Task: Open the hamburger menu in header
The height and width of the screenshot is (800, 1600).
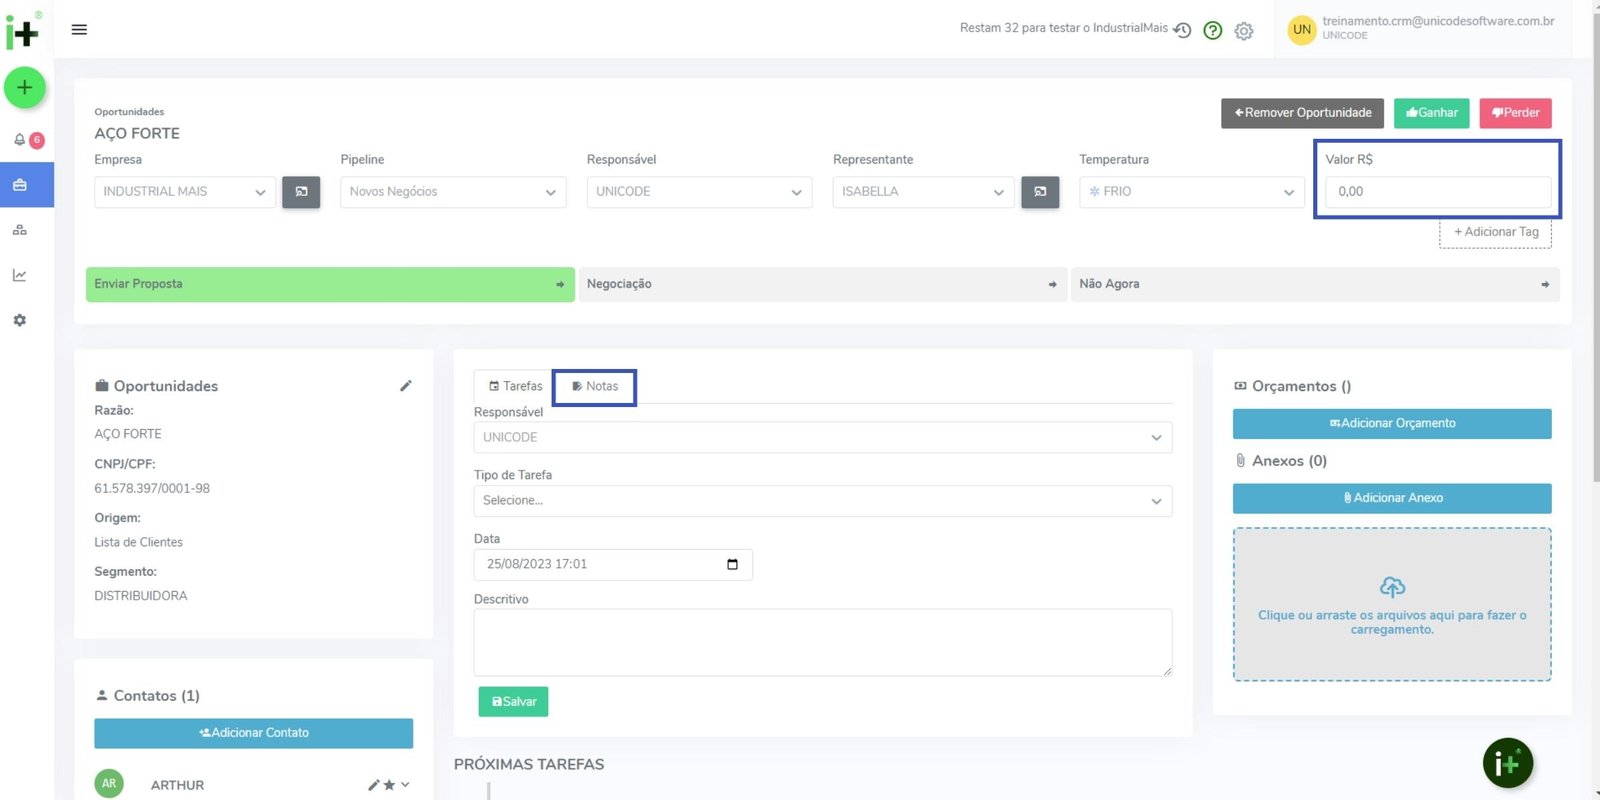Action: click(79, 30)
